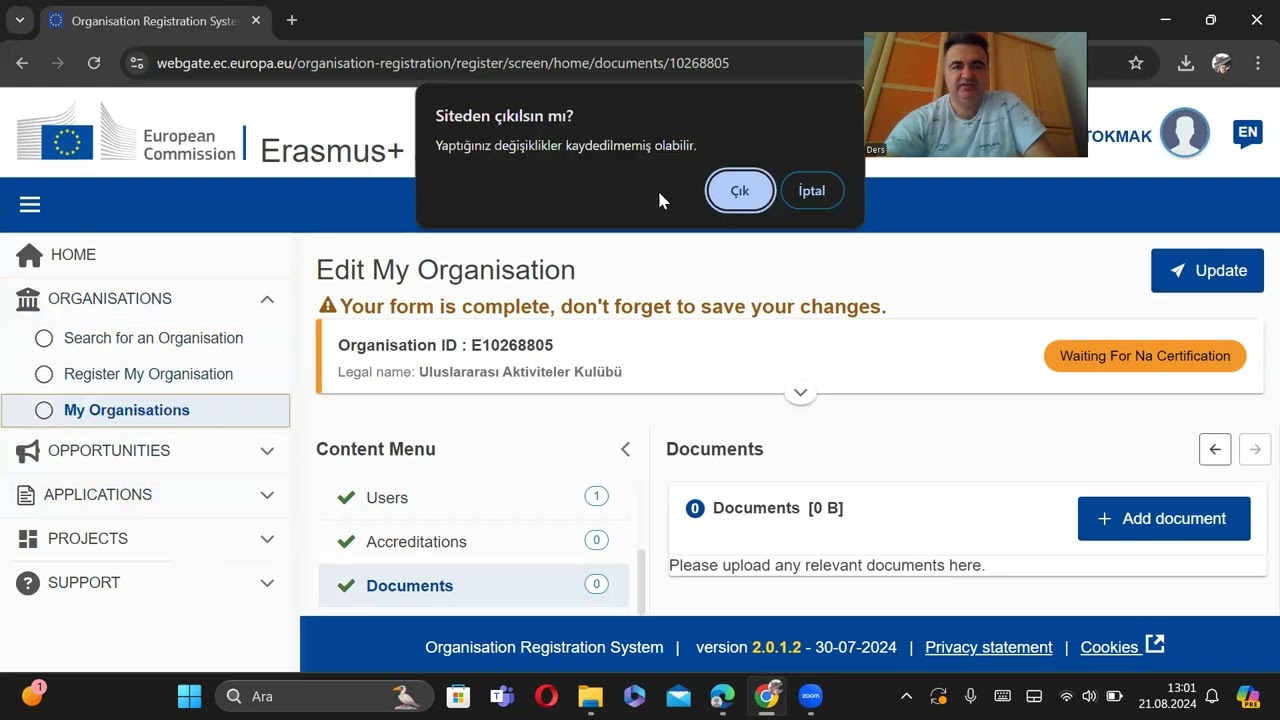Open File Explorer from taskbar
Viewport: 1280px width, 720px height.
coord(590,696)
